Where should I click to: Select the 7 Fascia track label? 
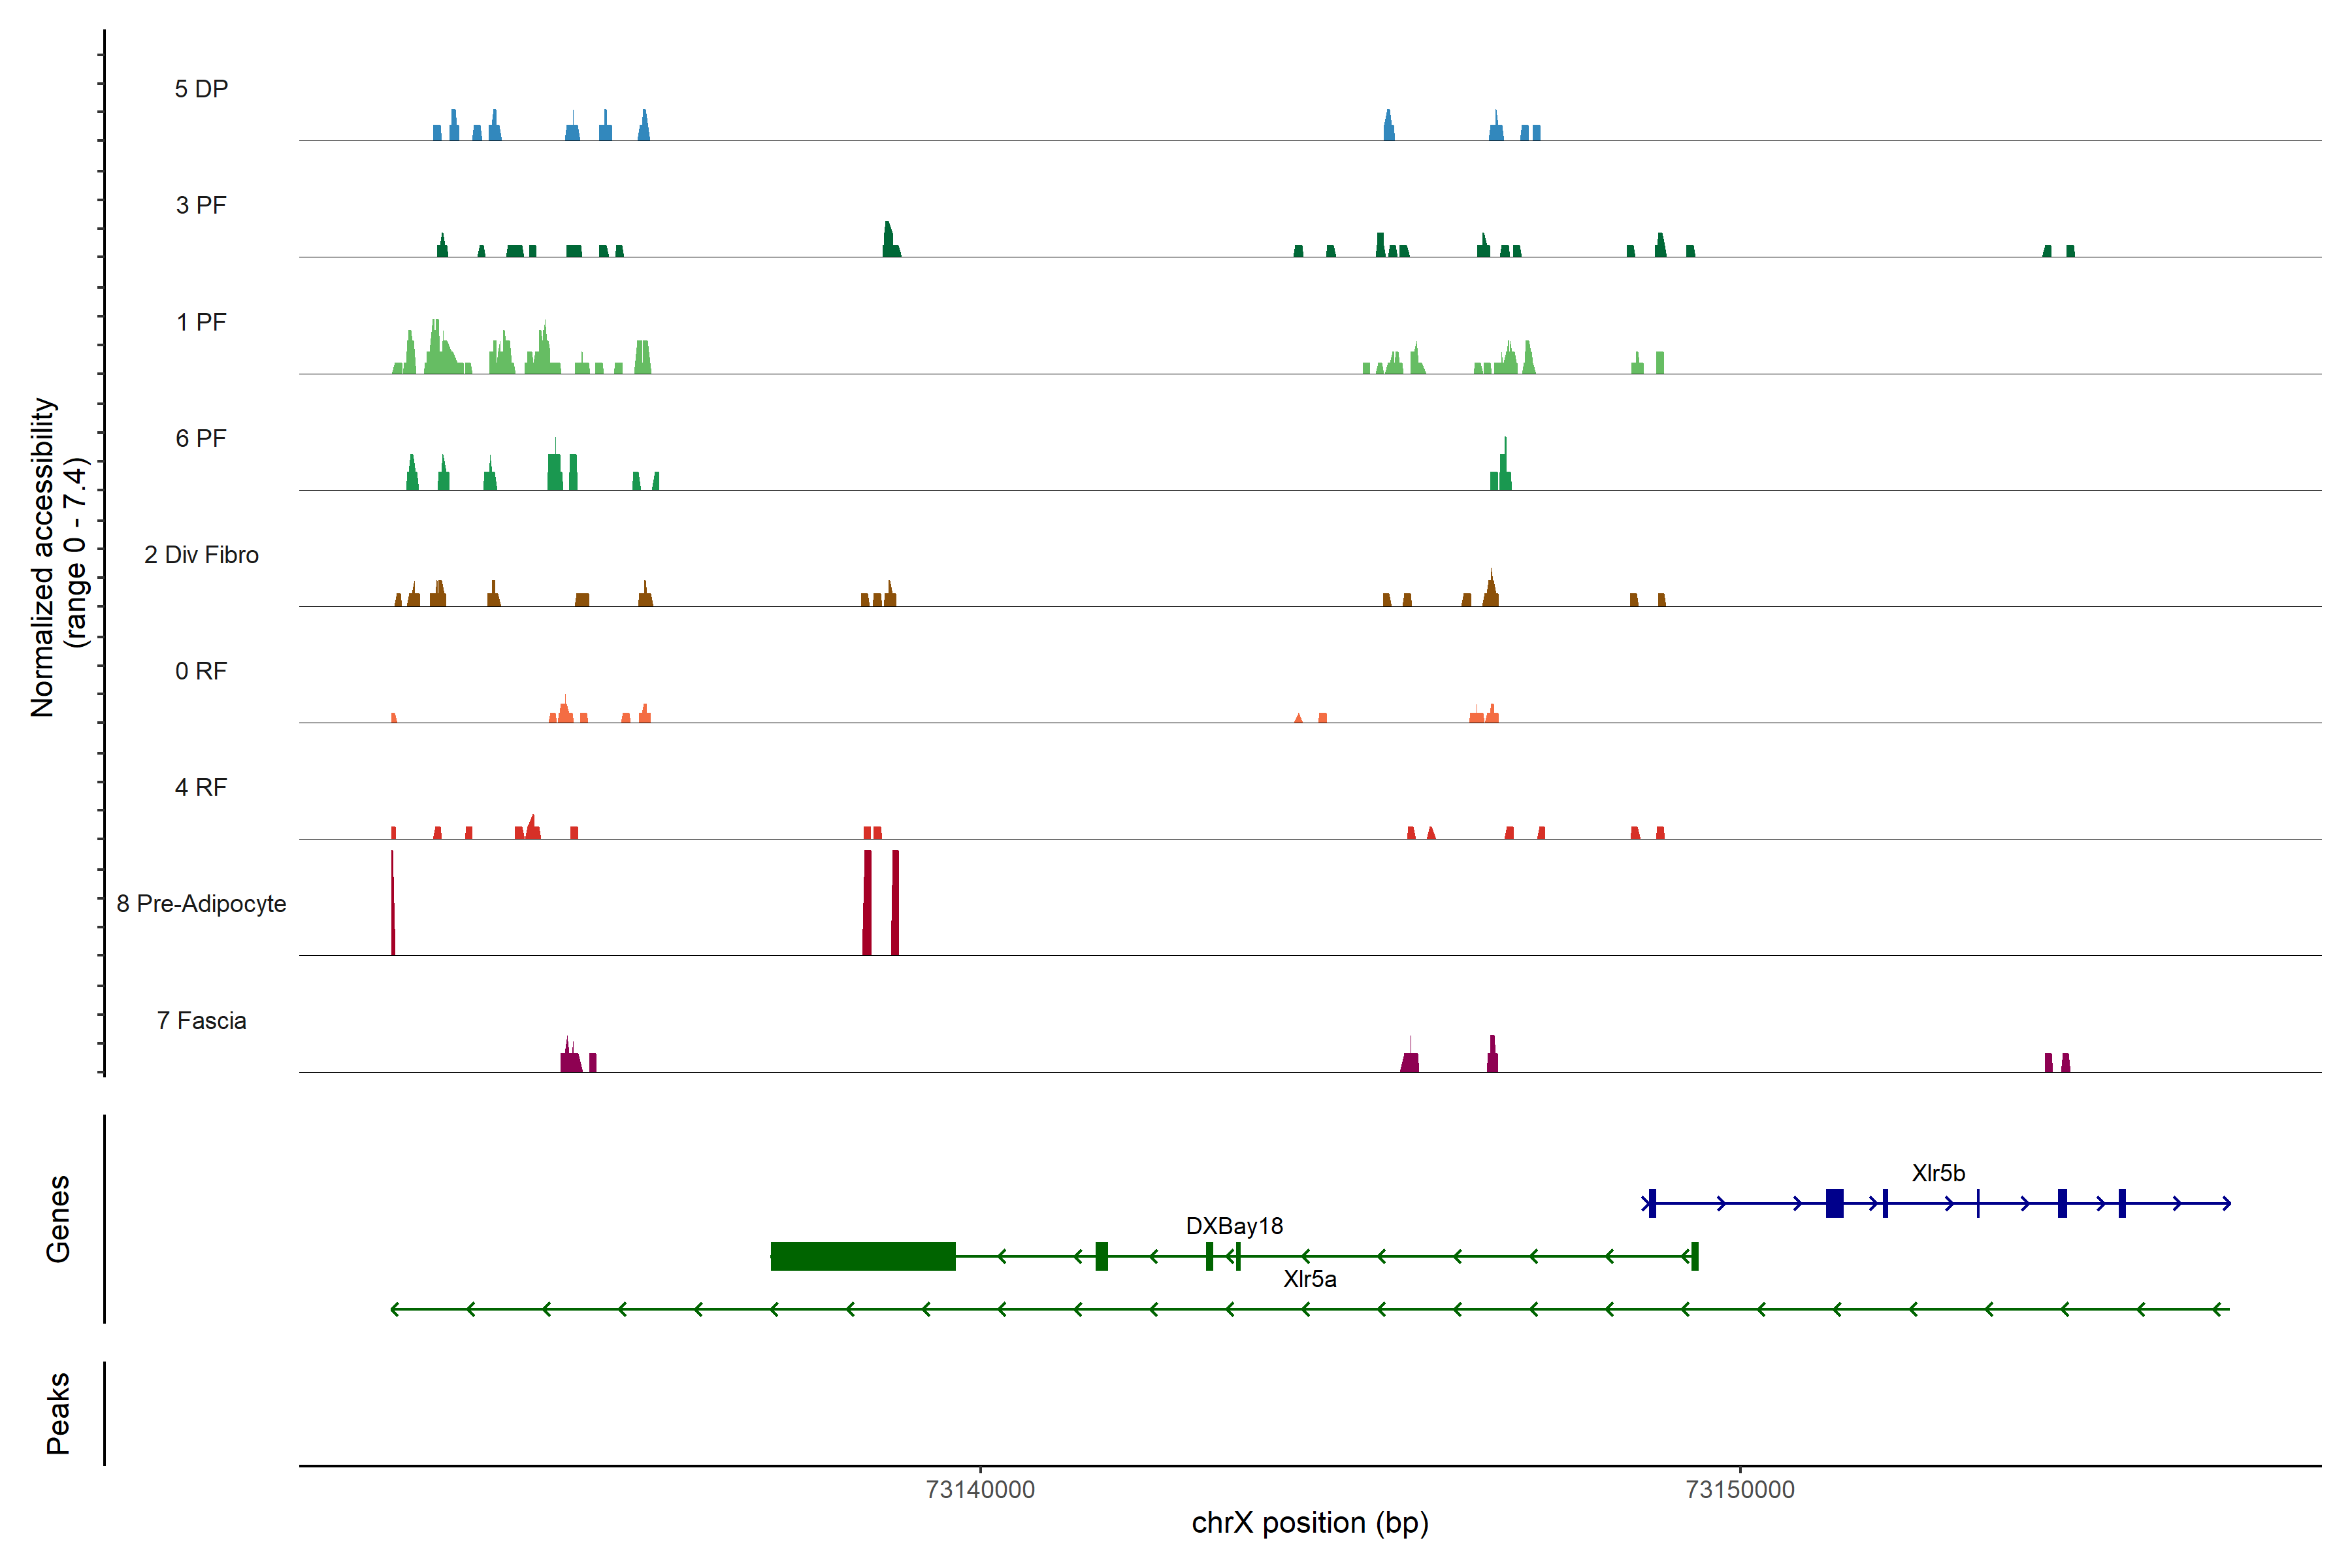[x=201, y=1020]
